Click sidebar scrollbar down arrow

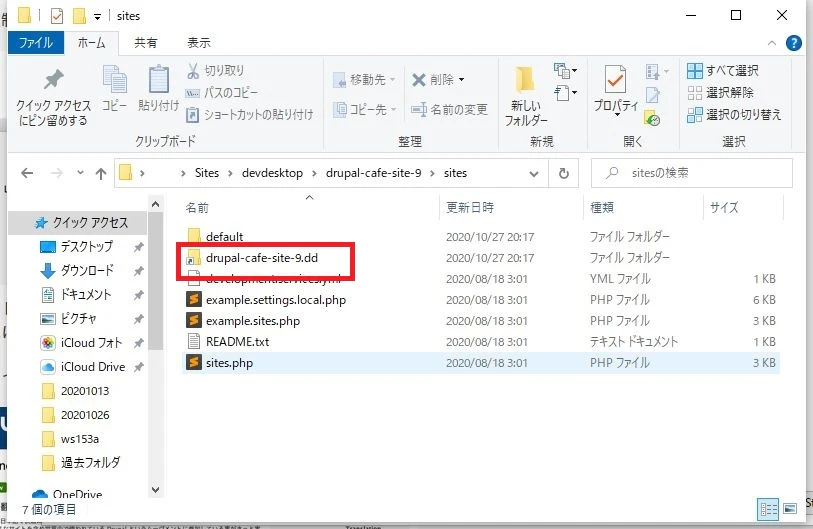coord(155,490)
